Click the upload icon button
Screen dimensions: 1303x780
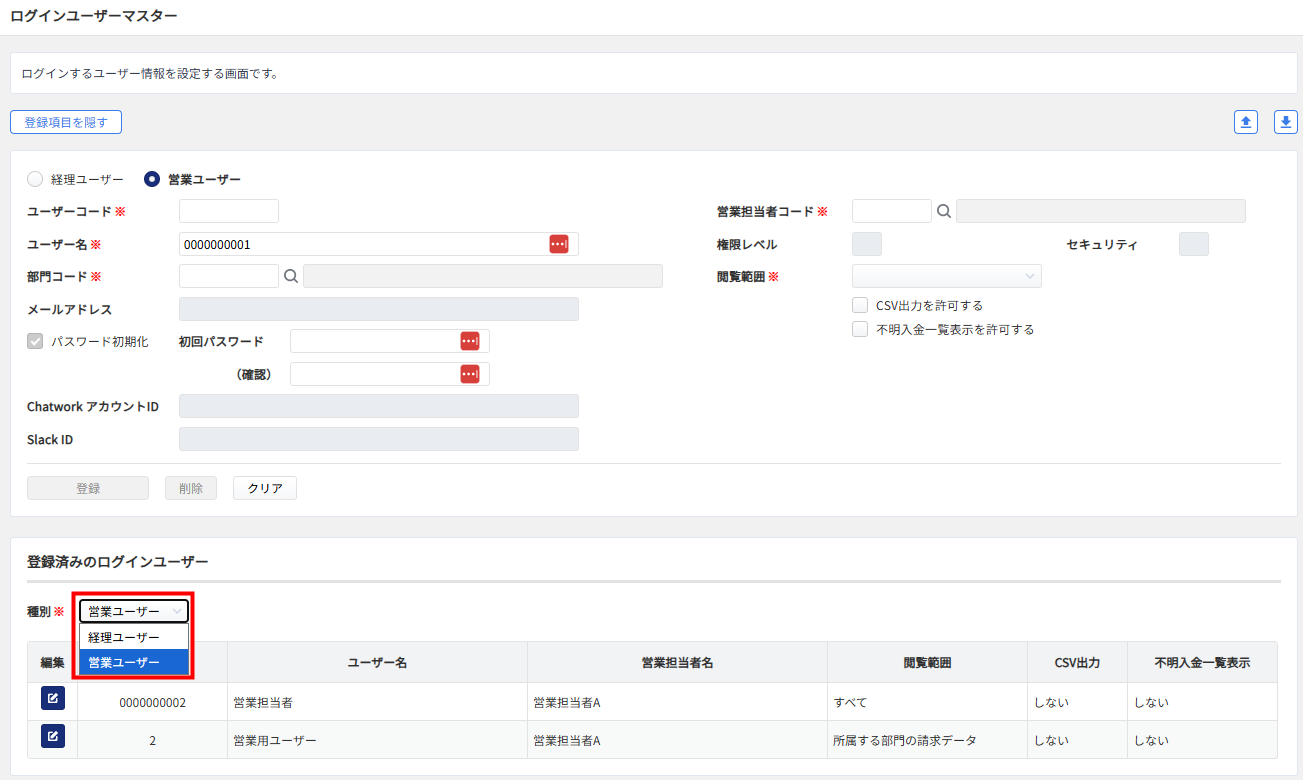[x=1245, y=122]
